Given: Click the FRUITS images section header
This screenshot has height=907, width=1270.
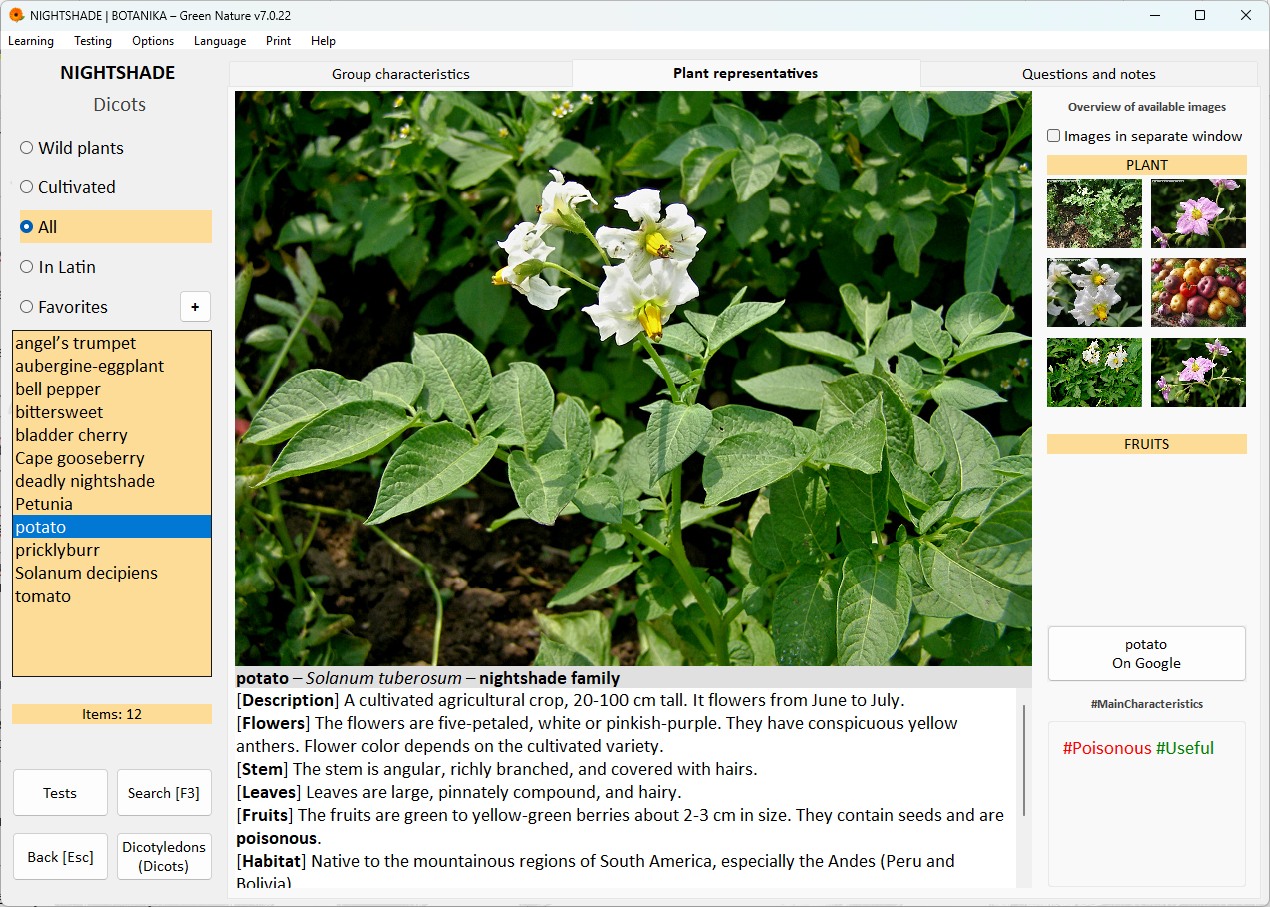Looking at the screenshot, I should [x=1146, y=444].
